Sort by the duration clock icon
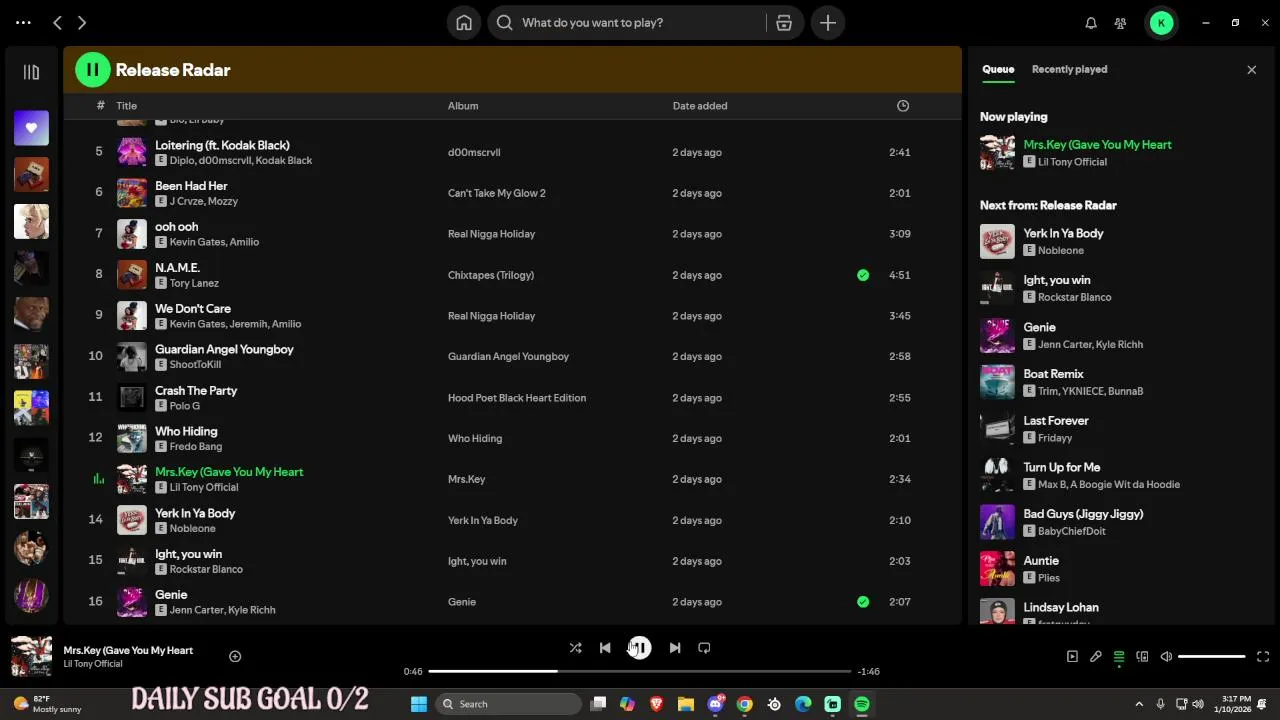The width and height of the screenshot is (1280, 720). point(903,106)
